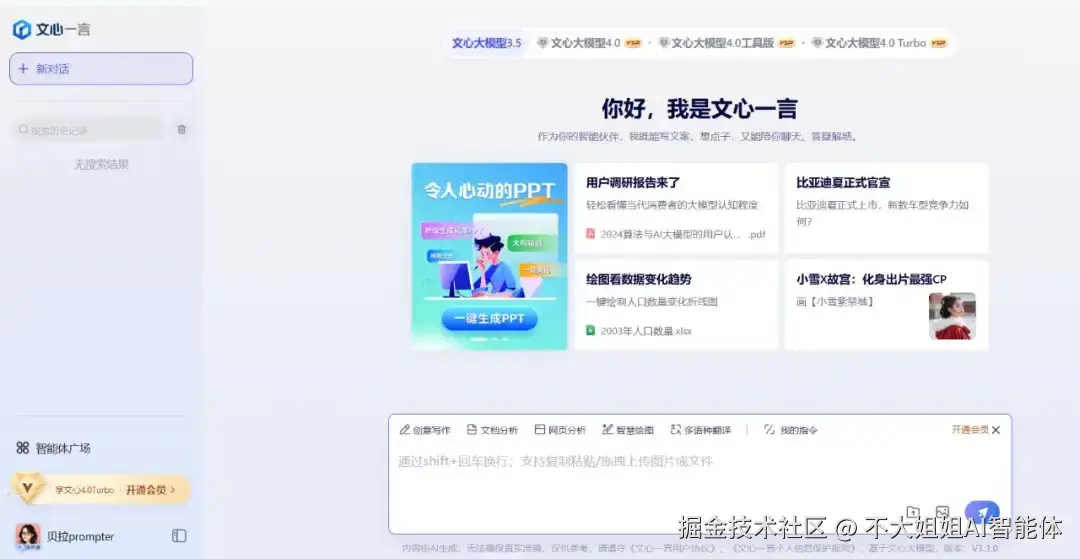Choose the 网页分析 webpage tool
This screenshot has height=559, width=1080.
[560, 430]
